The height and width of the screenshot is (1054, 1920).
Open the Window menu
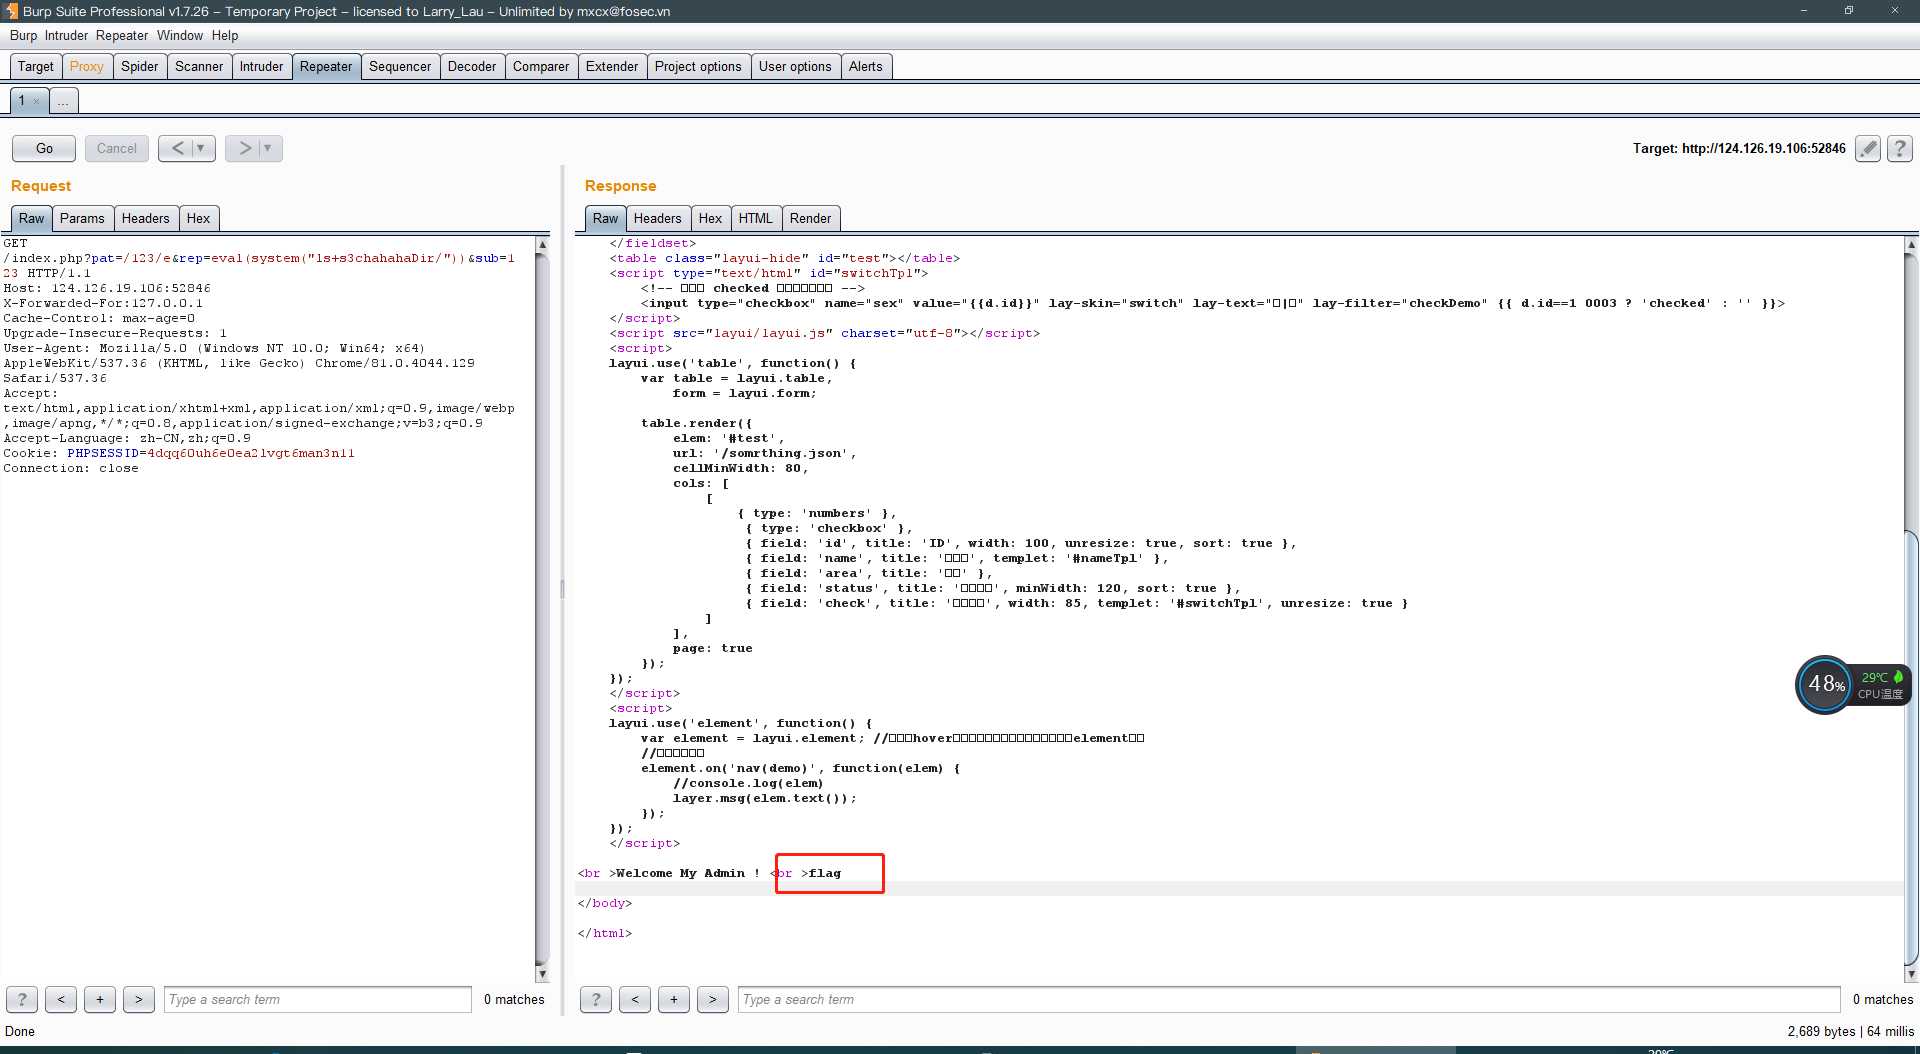pyautogui.click(x=180, y=35)
